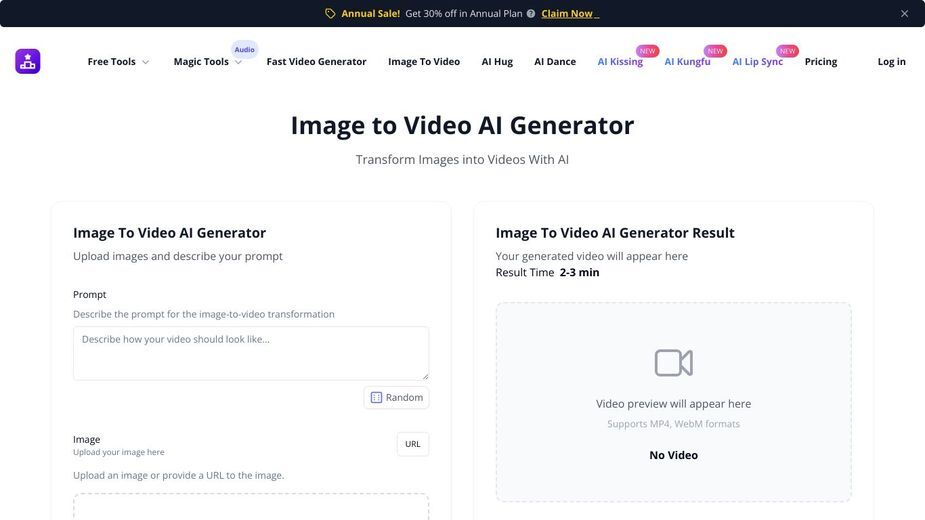Click the video camera placeholder icon

674,362
